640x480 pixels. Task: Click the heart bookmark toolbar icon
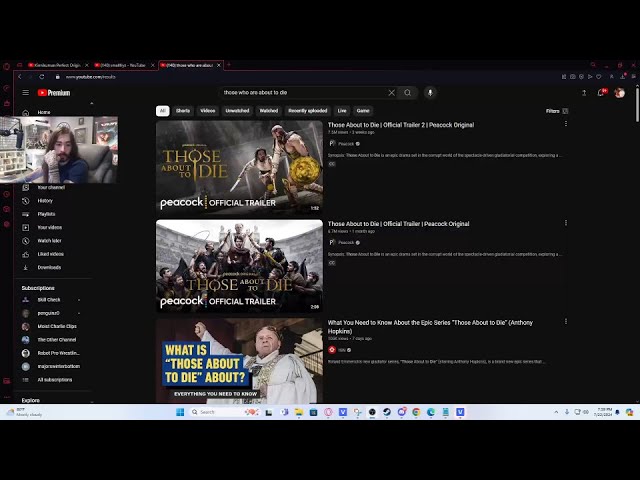(599, 76)
